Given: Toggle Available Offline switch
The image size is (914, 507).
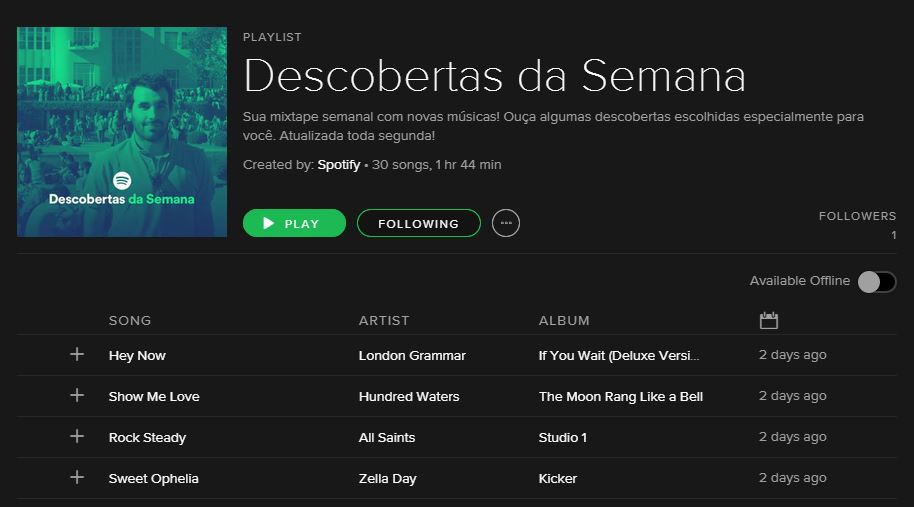Looking at the screenshot, I should point(876,281).
